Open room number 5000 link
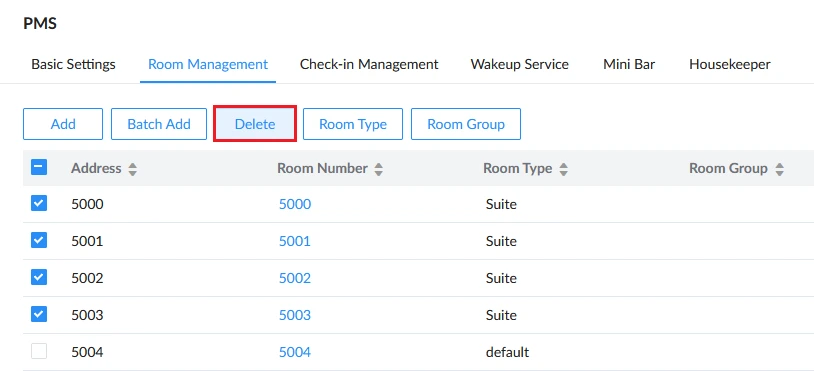The height and width of the screenshot is (371, 814). pyautogui.click(x=295, y=204)
